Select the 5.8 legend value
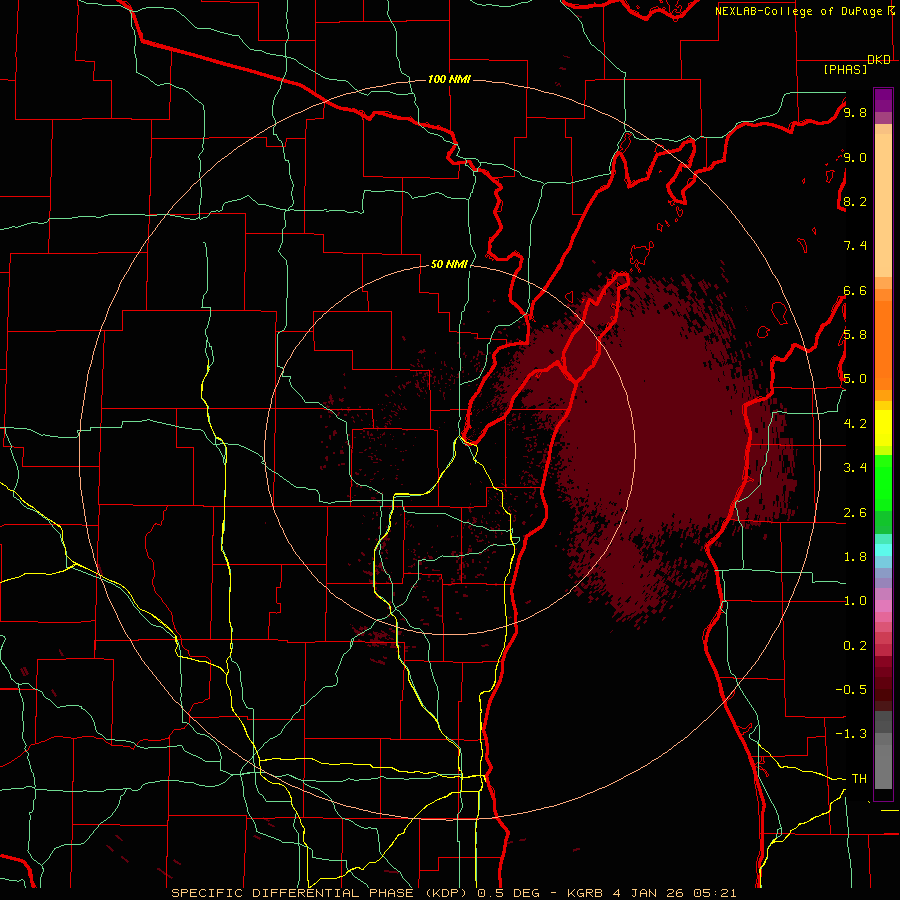This screenshot has height=900, width=900. [x=855, y=335]
